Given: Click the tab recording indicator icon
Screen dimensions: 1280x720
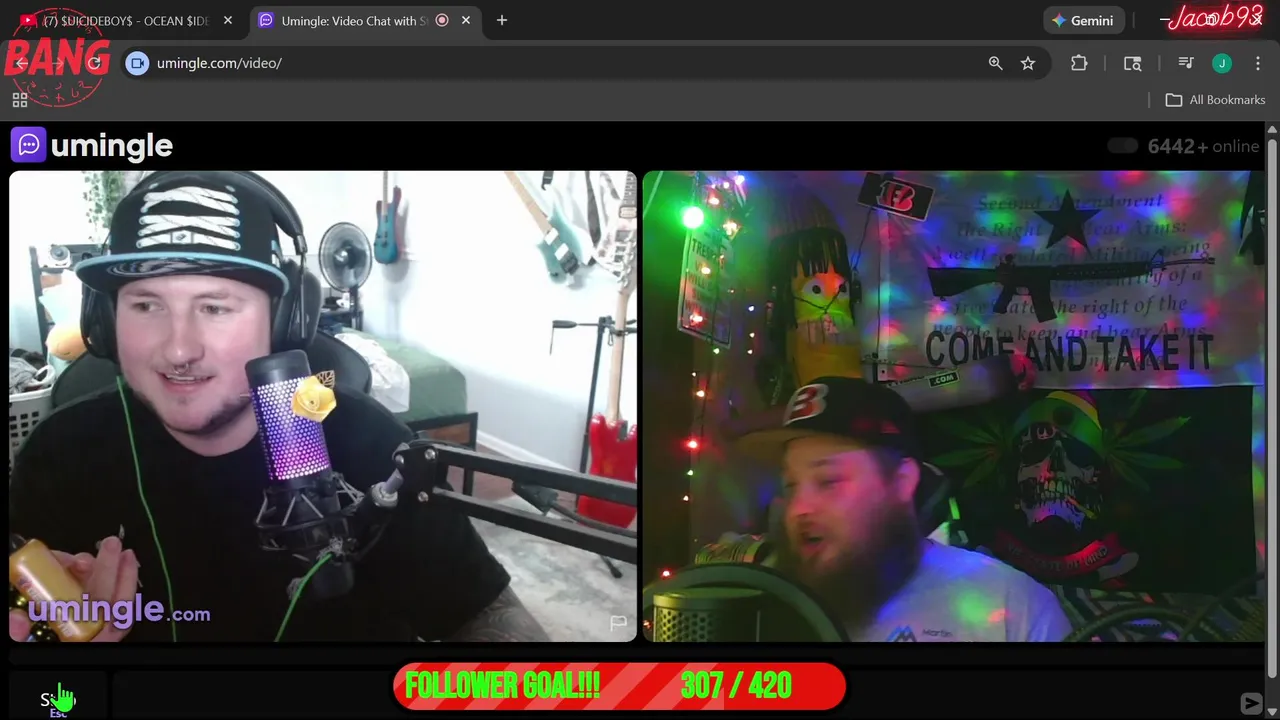Looking at the screenshot, I should click(442, 20).
